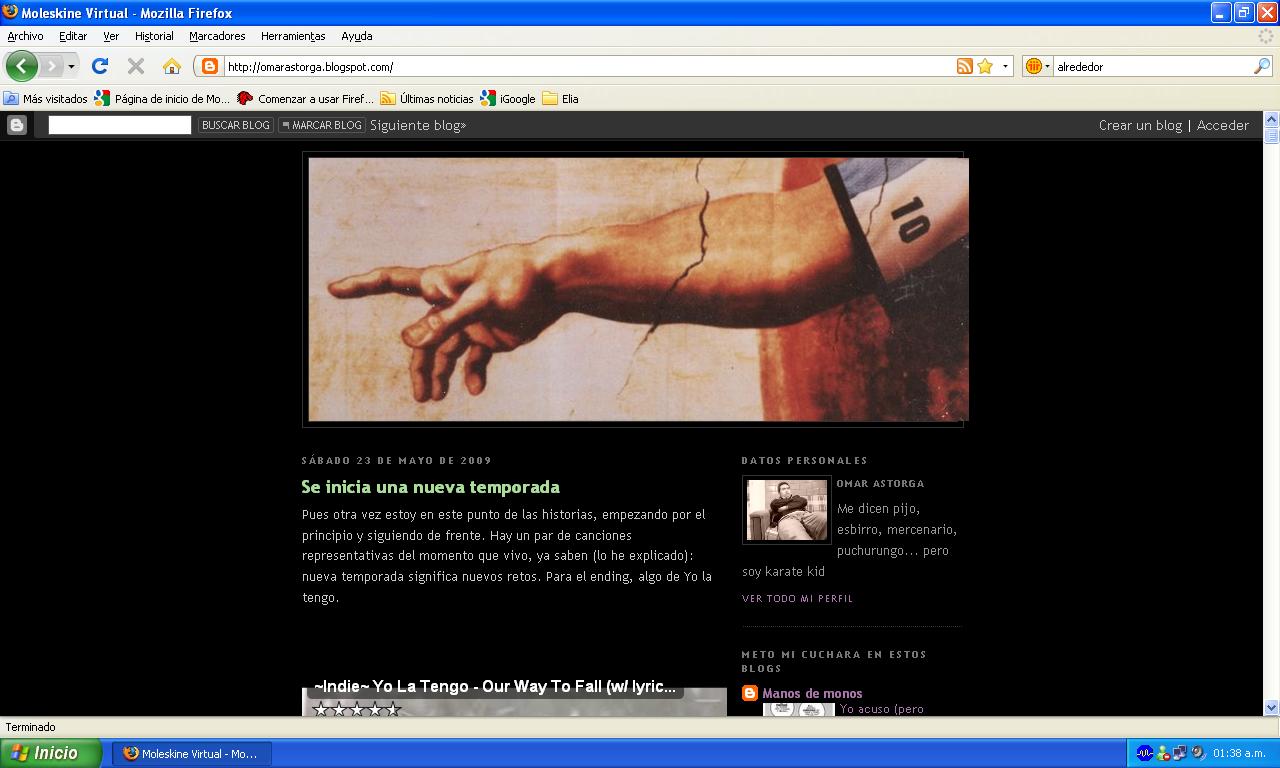Click the BUSCAR BLOG button
The width and height of the screenshot is (1280, 768).
coord(236,125)
